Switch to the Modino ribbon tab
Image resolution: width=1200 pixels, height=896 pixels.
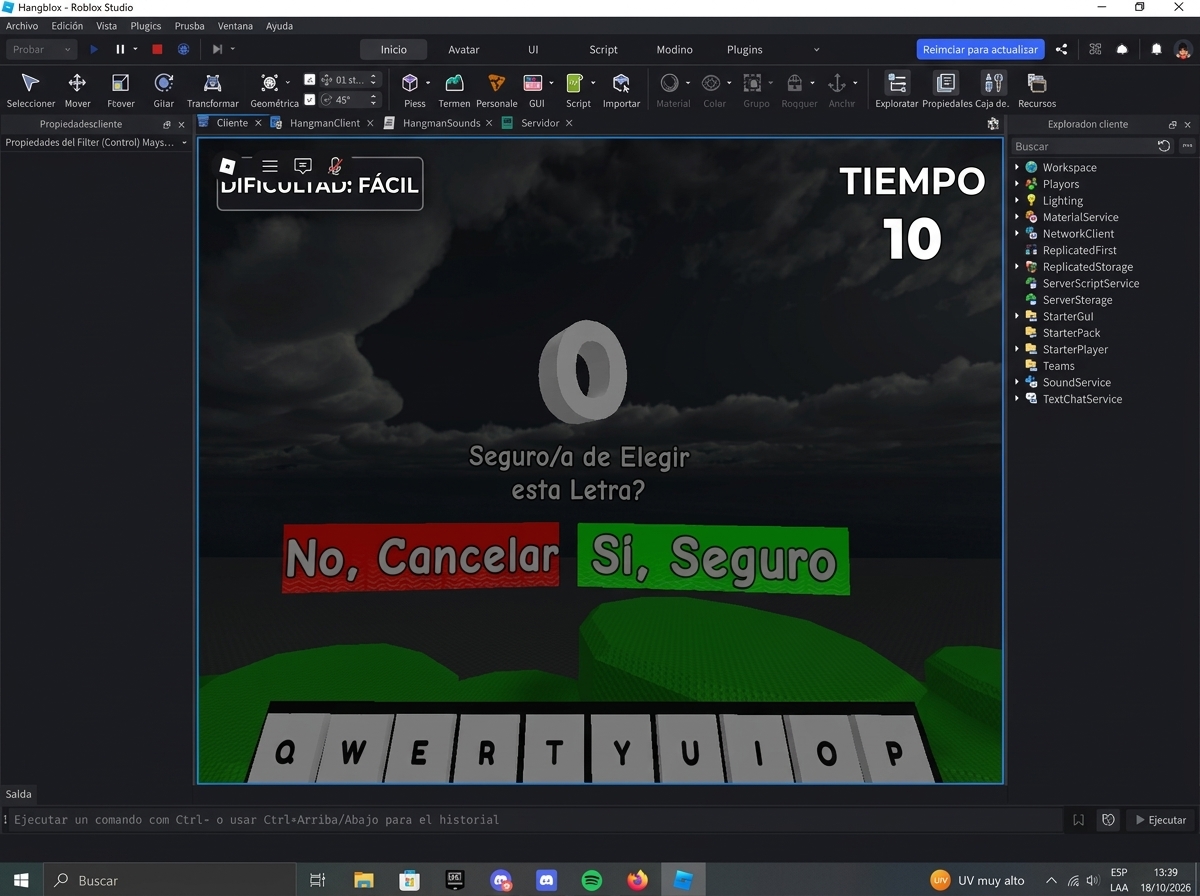(674, 49)
